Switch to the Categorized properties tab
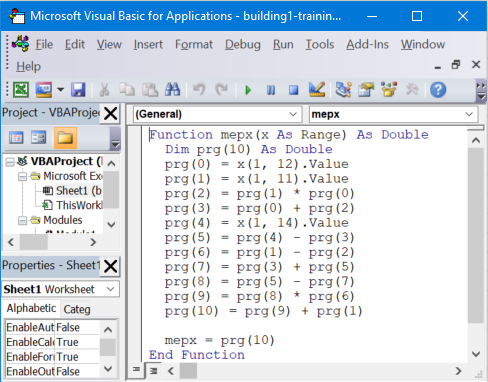The image size is (488, 382). tap(77, 309)
